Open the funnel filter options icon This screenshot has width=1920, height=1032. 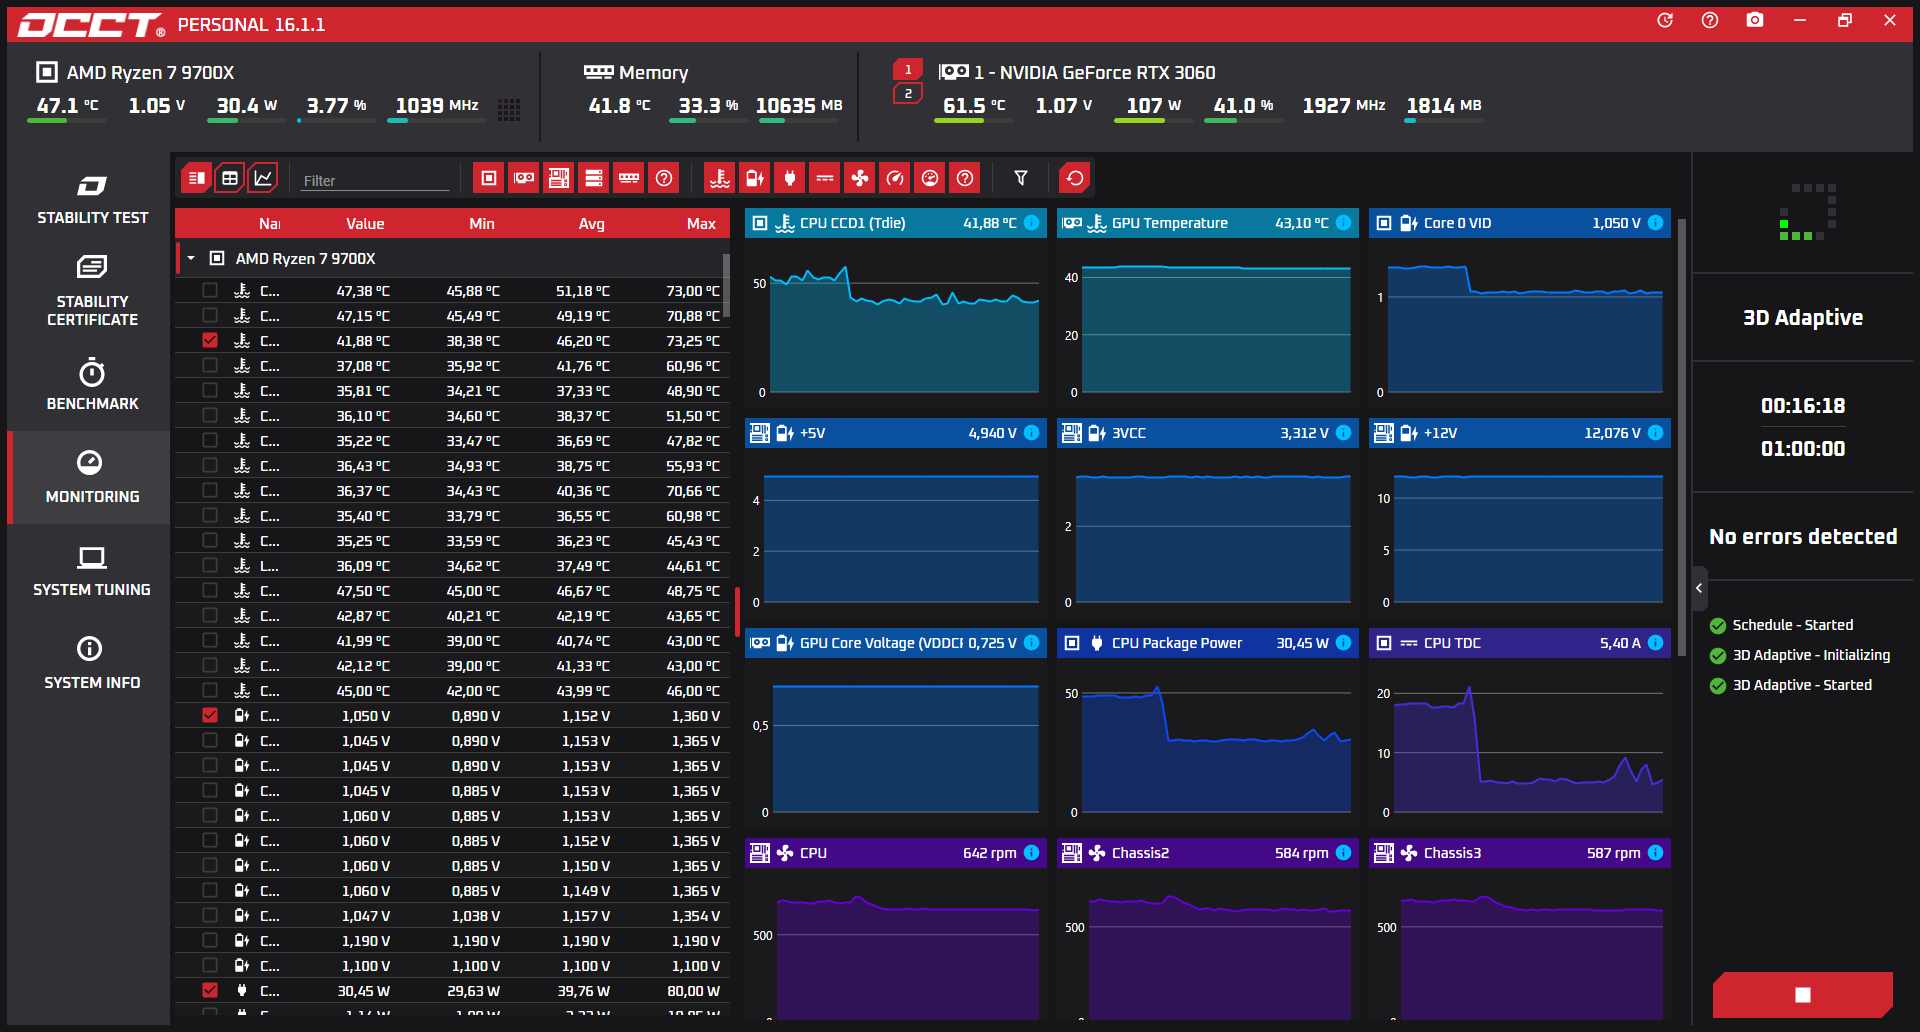click(x=1020, y=178)
